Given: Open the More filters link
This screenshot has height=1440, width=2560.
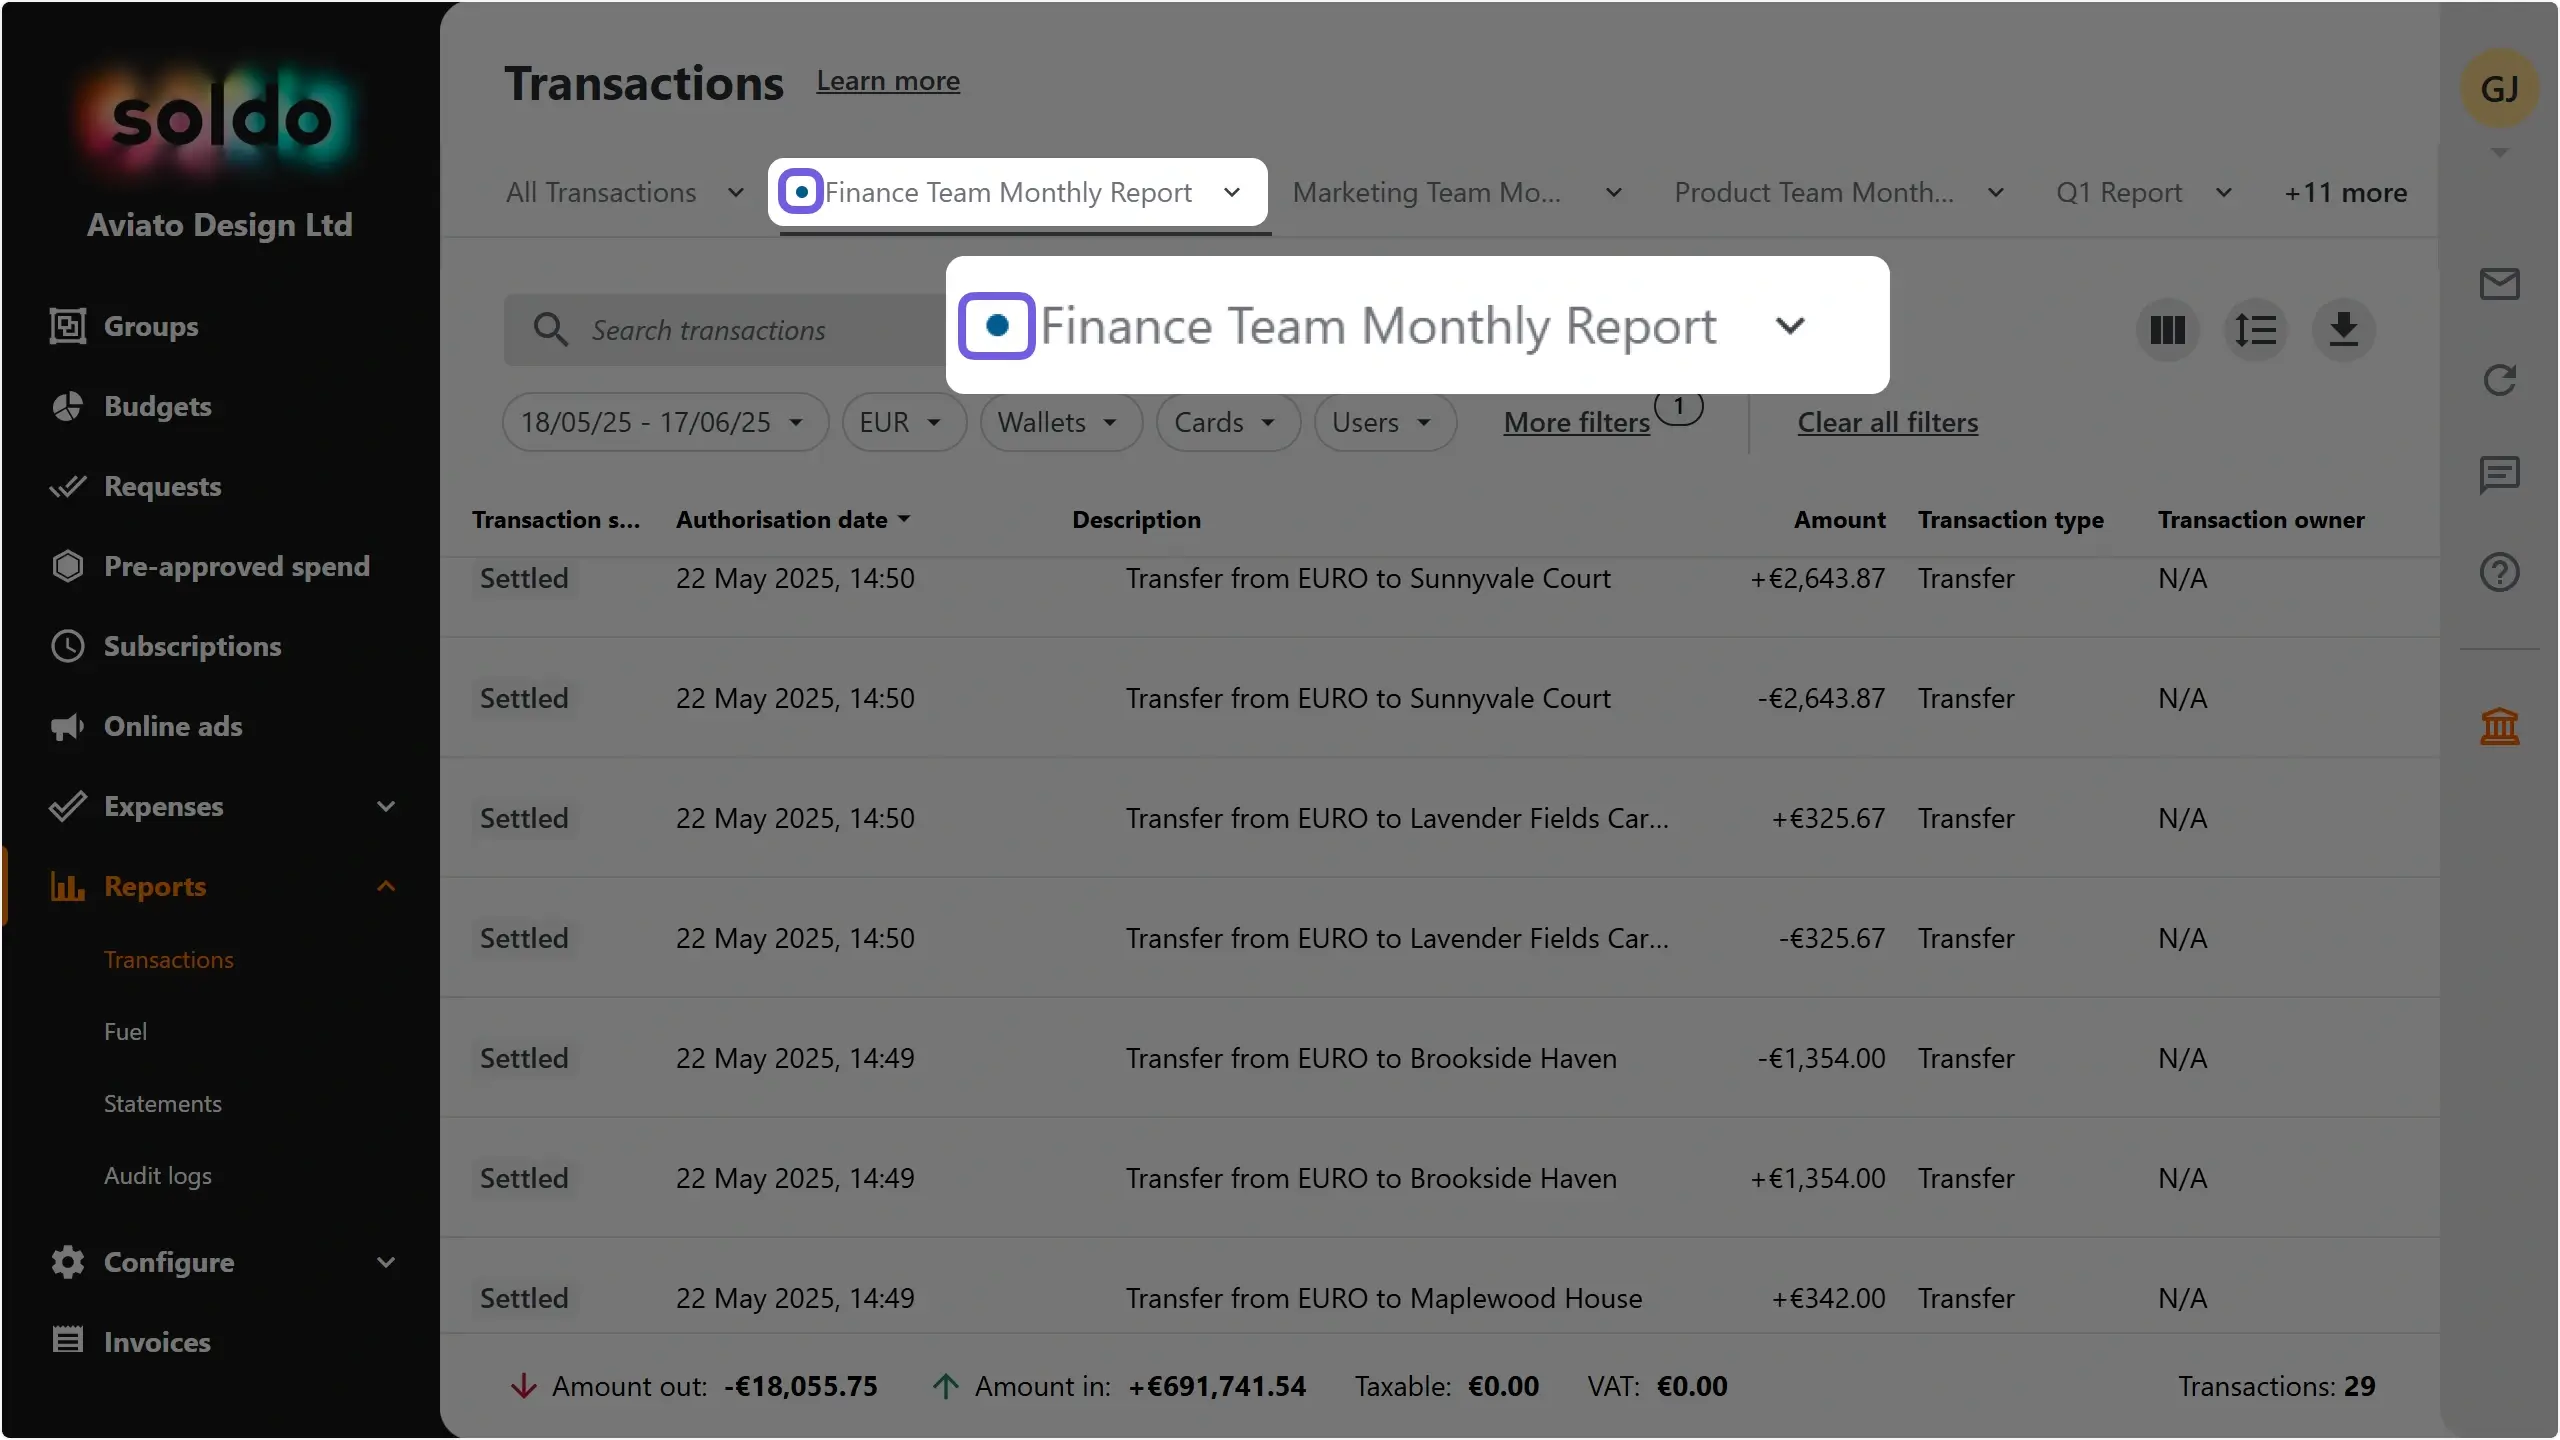Looking at the screenshot, I should click(x=1576, y=422).
